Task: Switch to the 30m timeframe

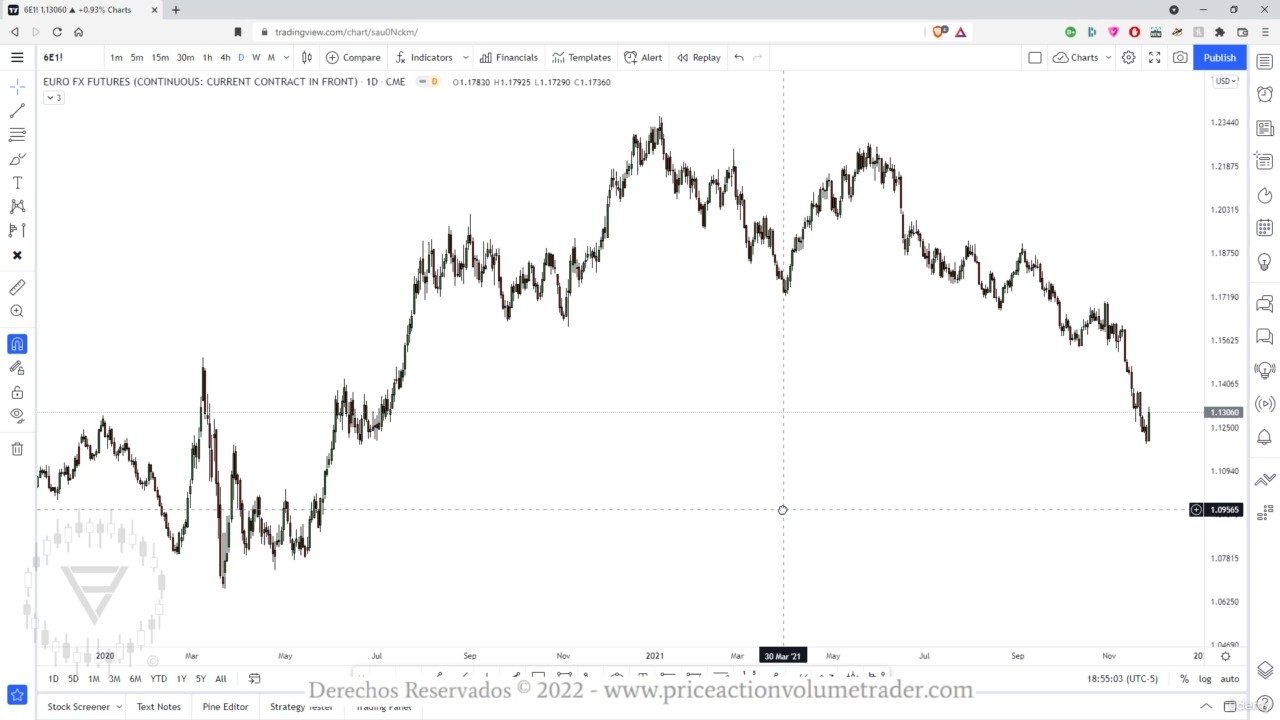Action: coord(185,57)
